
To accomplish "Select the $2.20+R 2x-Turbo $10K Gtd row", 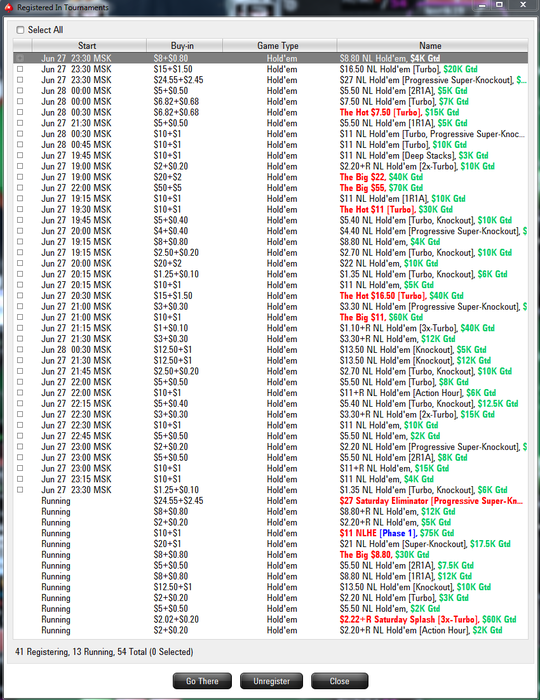I will pos(270,167).
